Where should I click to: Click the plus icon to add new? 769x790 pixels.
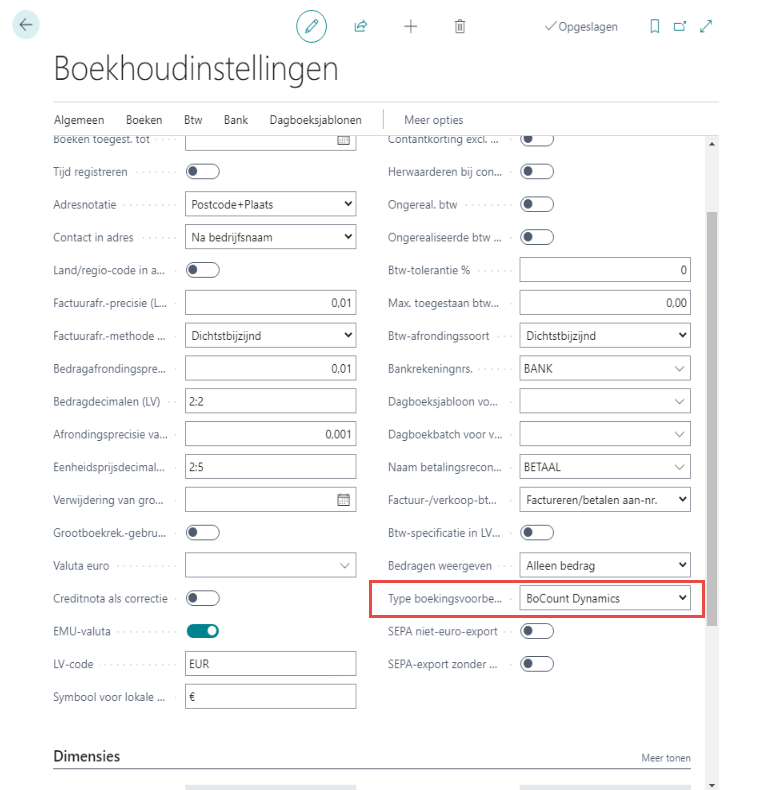click(x=410, y=27)
